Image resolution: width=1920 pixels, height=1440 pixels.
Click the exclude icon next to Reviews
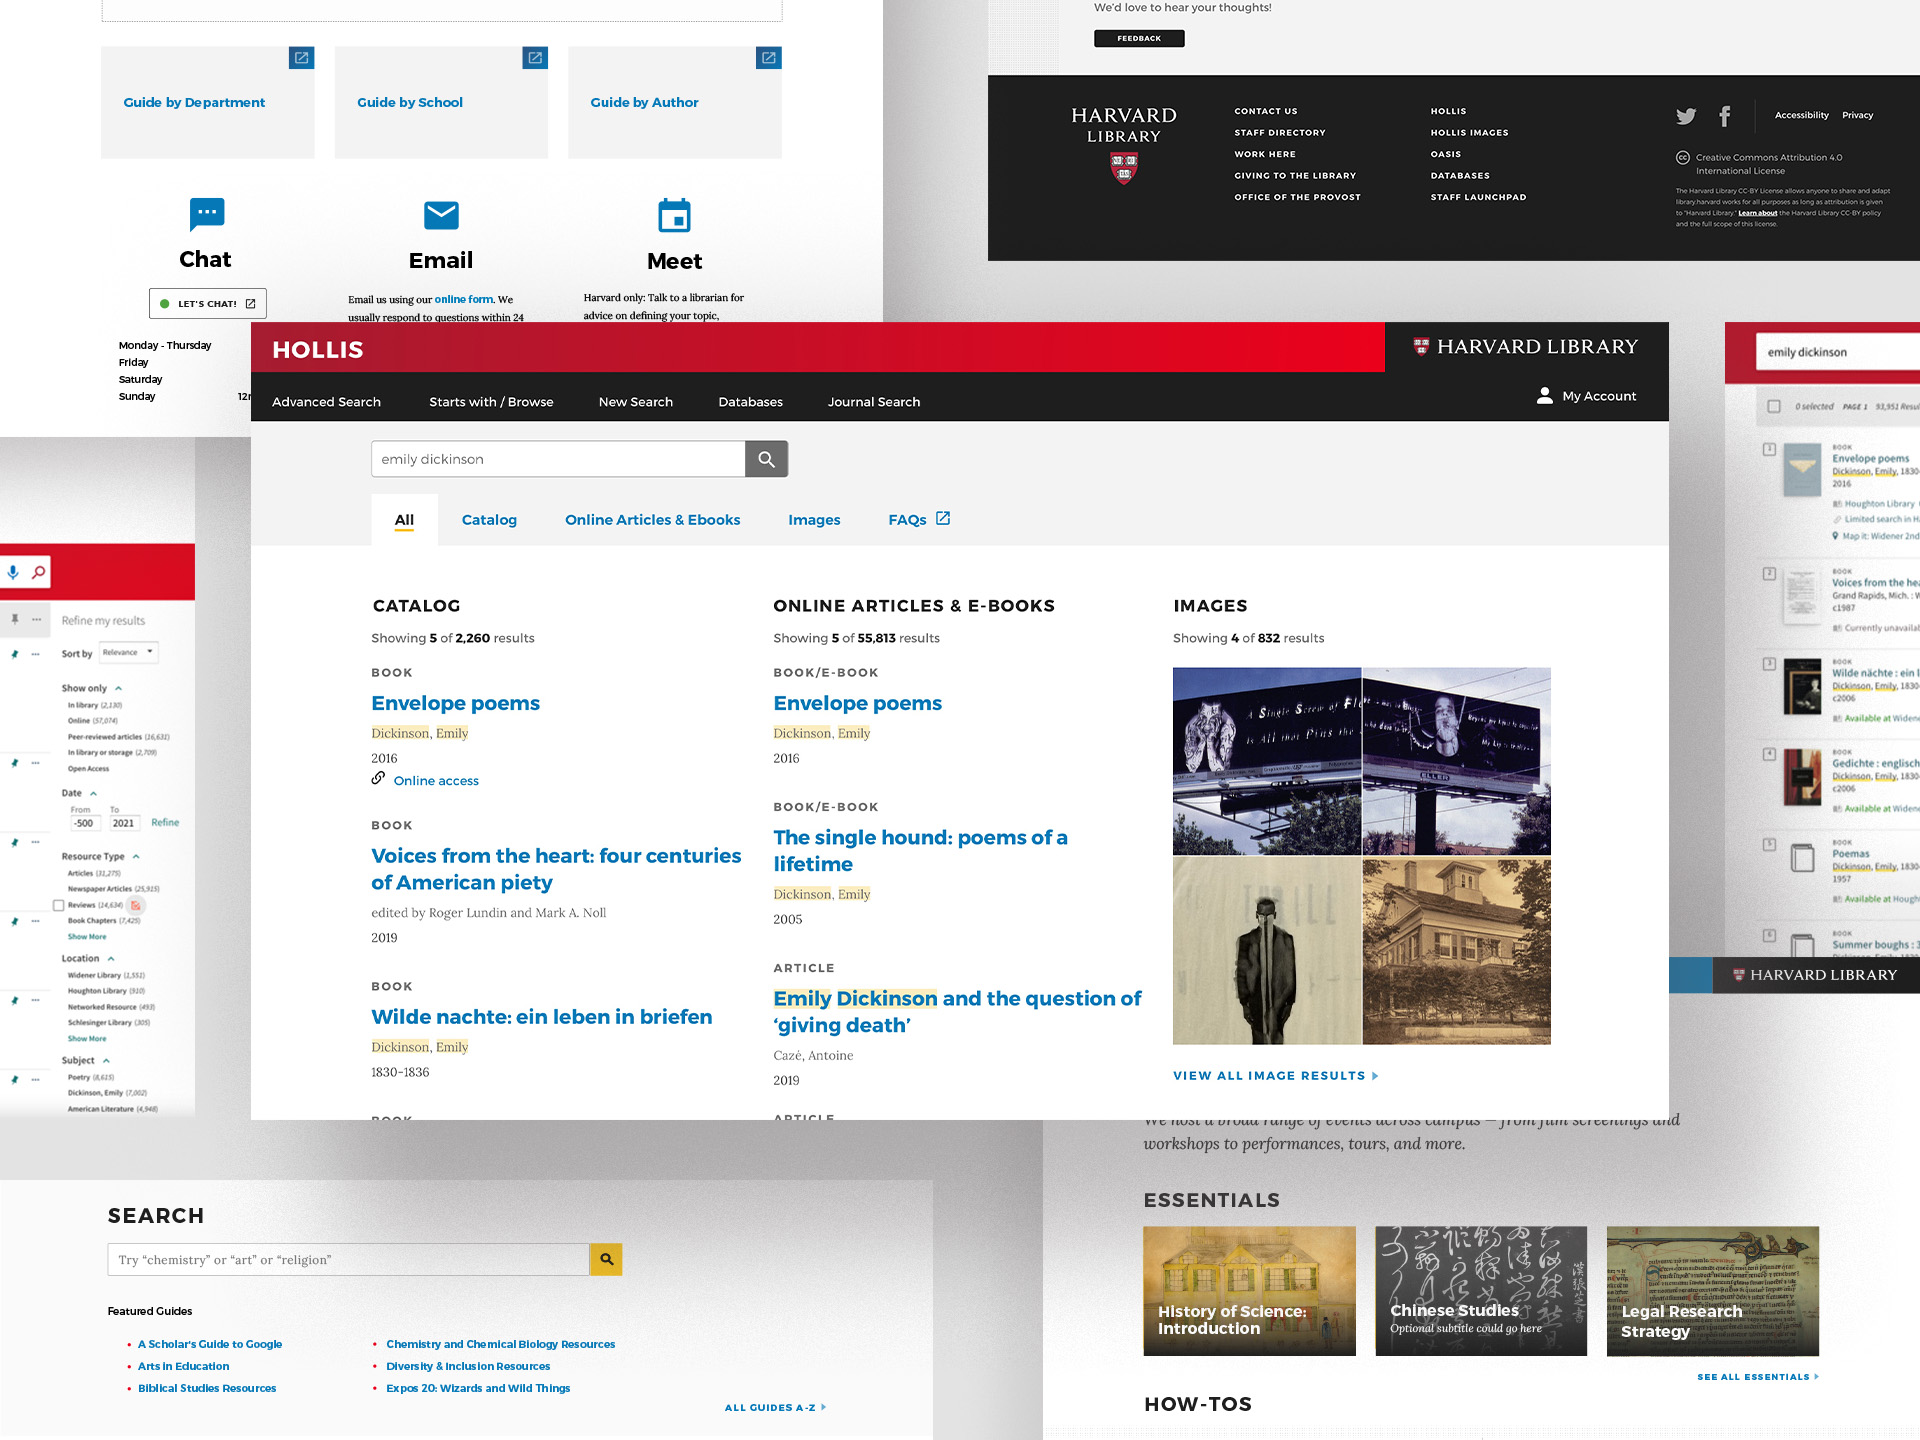136,905
